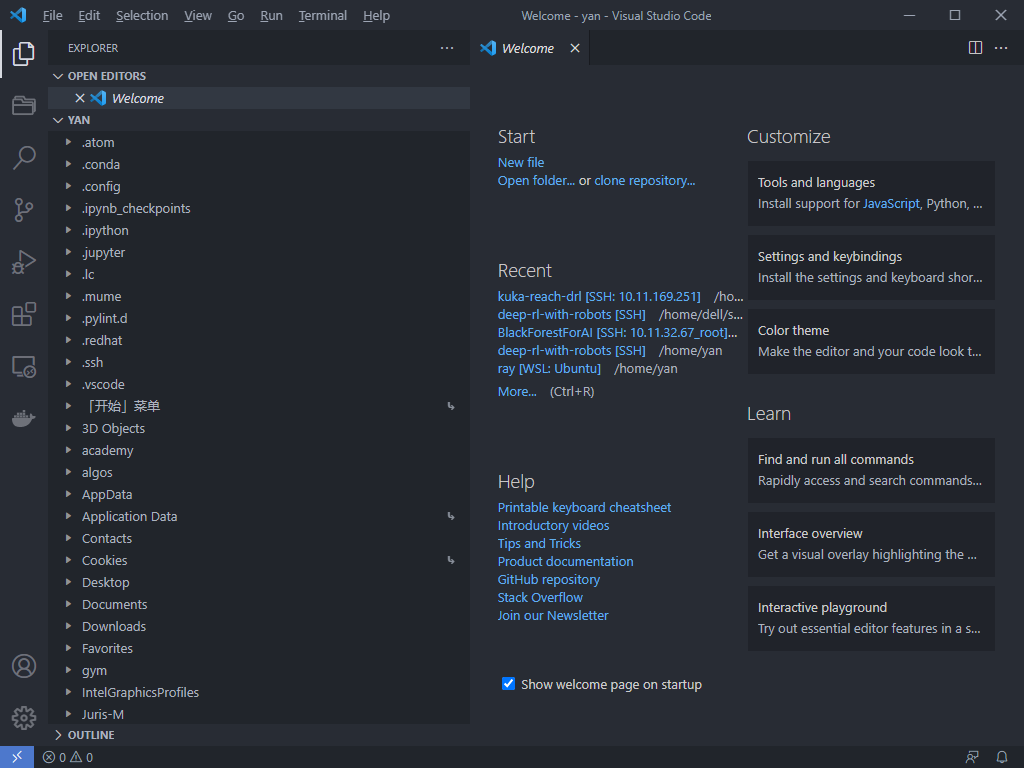This screenshot has height=768, width=1024.
Task: Open the Manage gear icon
Action: (24, 718)
